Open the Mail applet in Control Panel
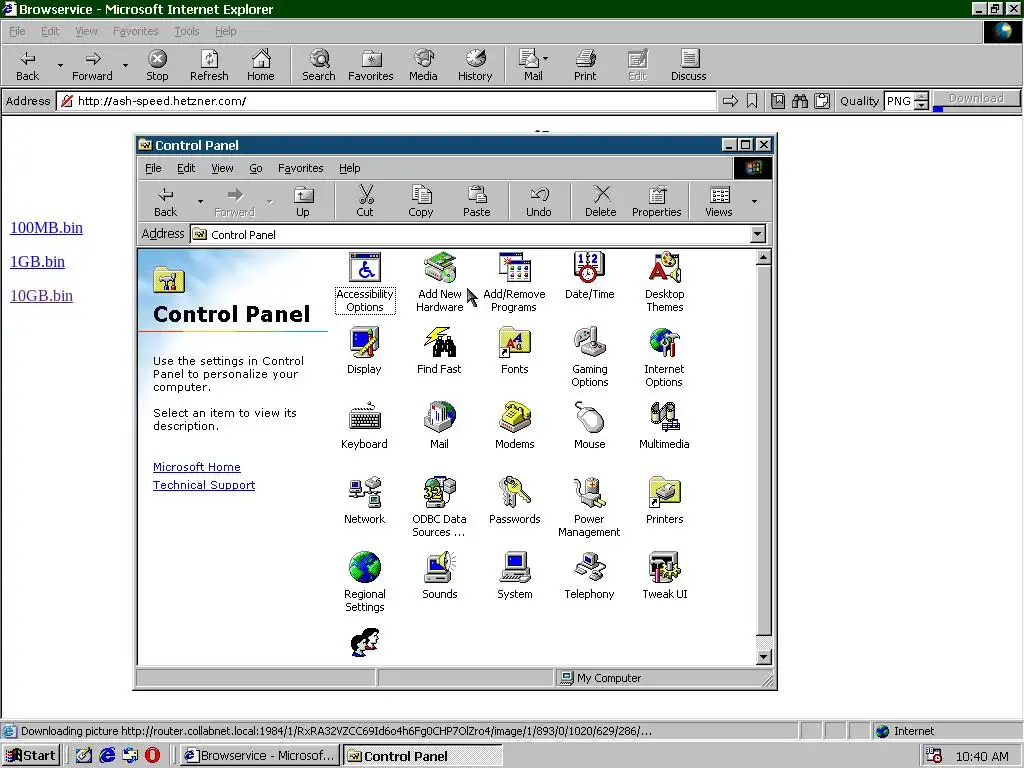The image size is (1024, 768). pos(439,426)
